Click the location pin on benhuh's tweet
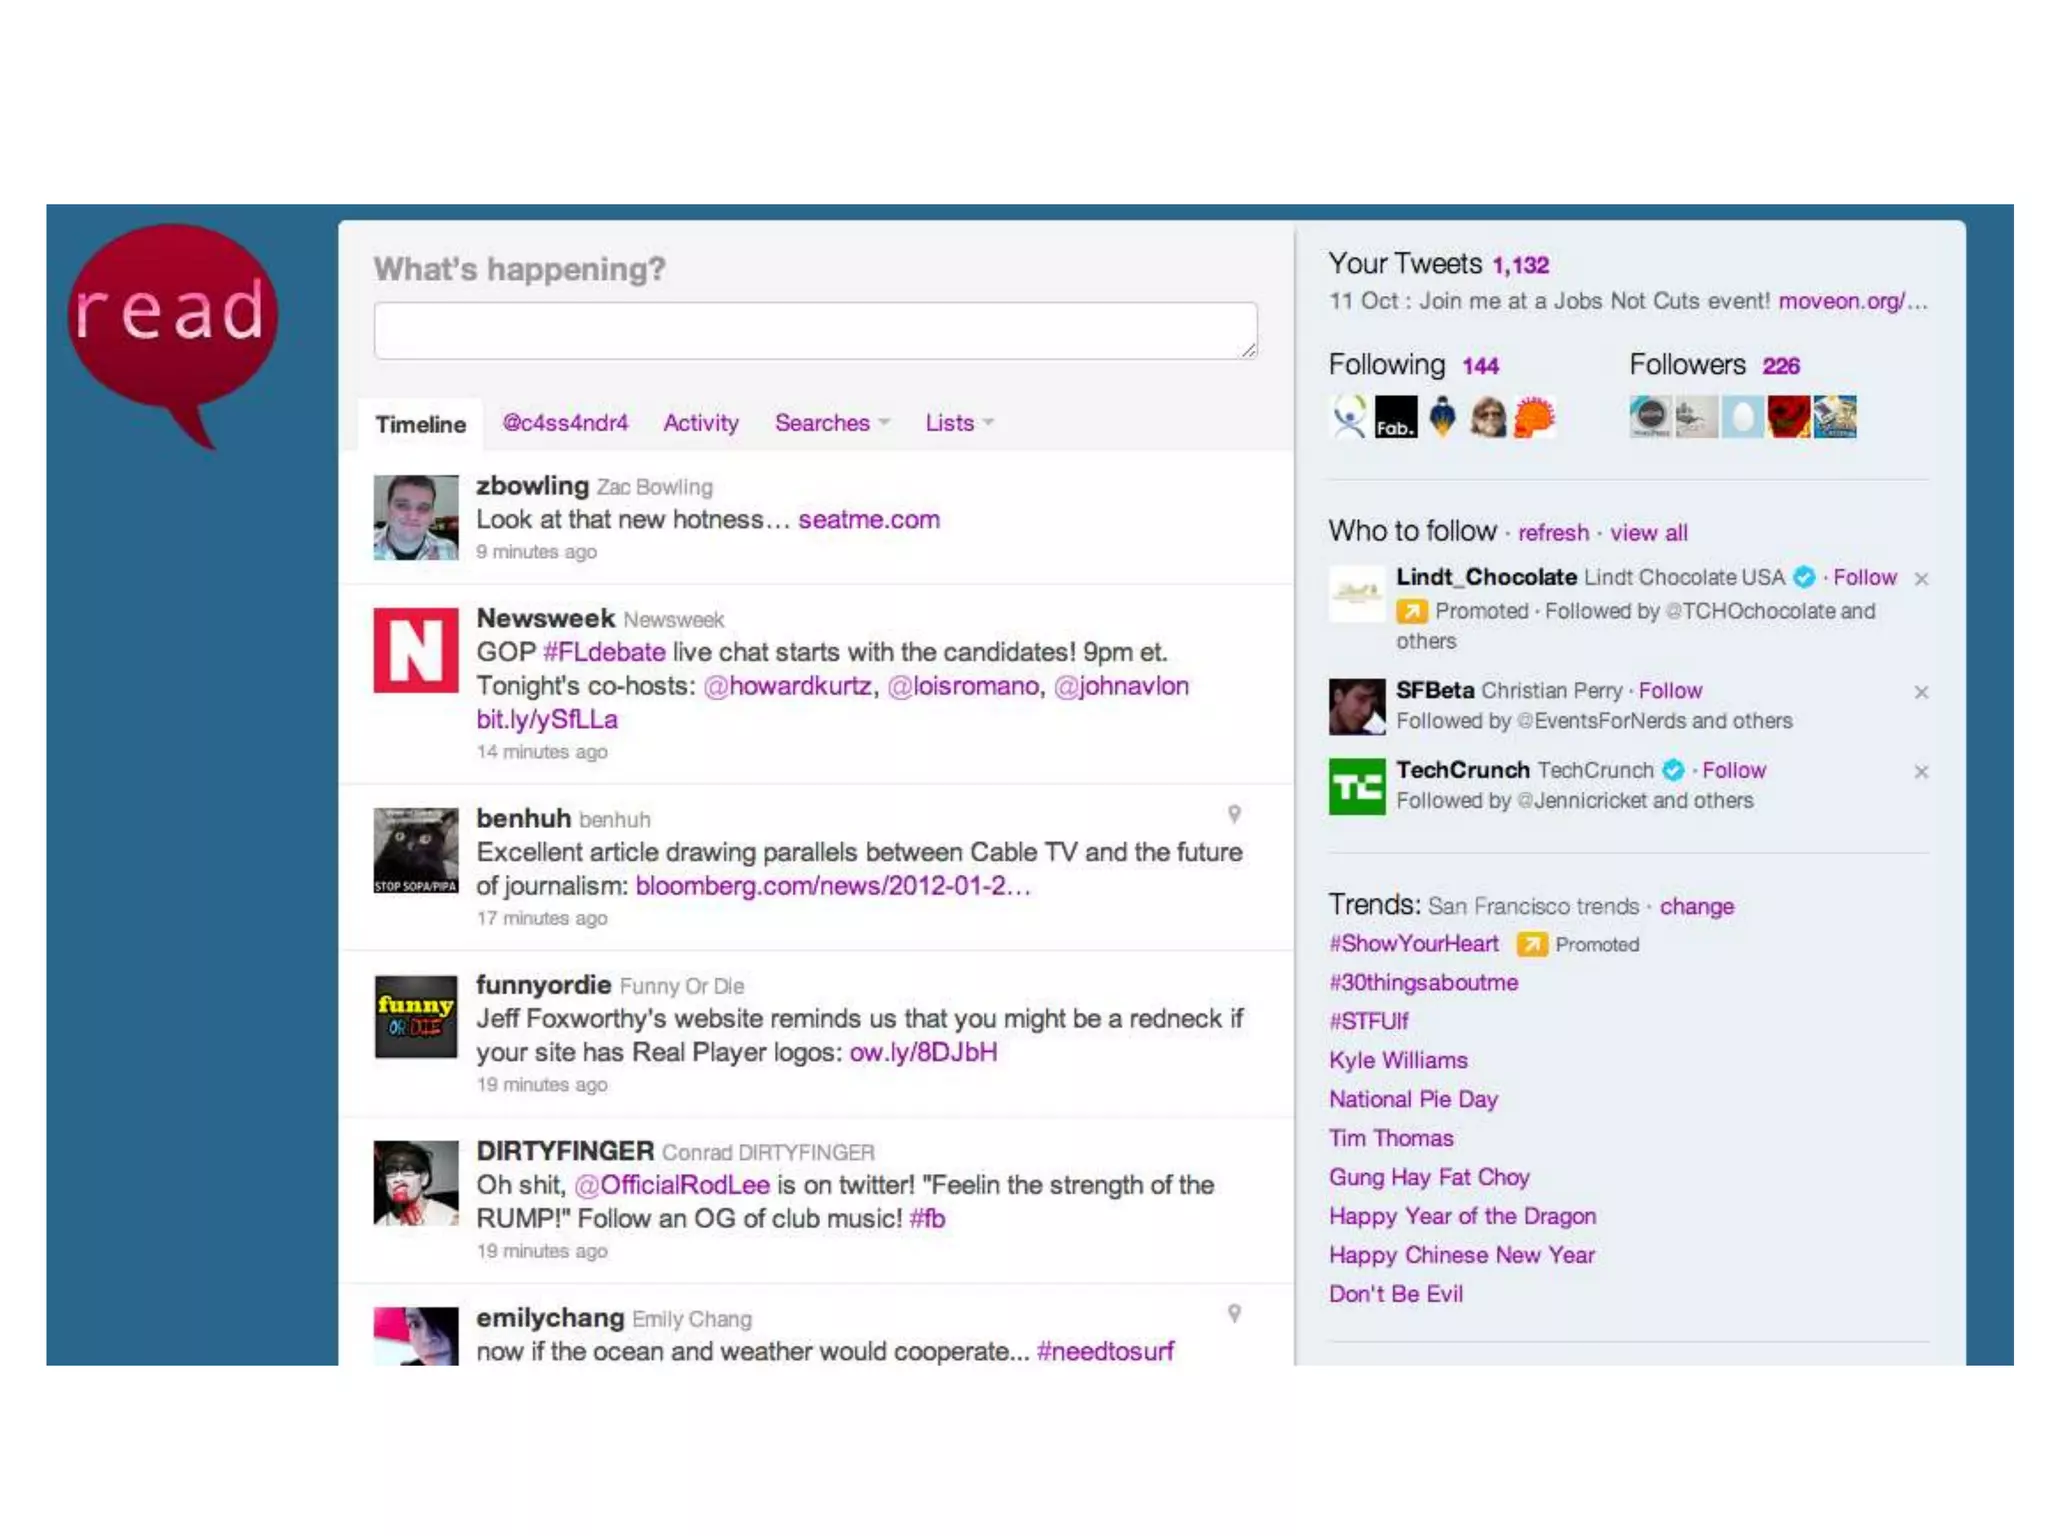The width and height of the screenshot is (2048, 1536). pos(1234,814)
